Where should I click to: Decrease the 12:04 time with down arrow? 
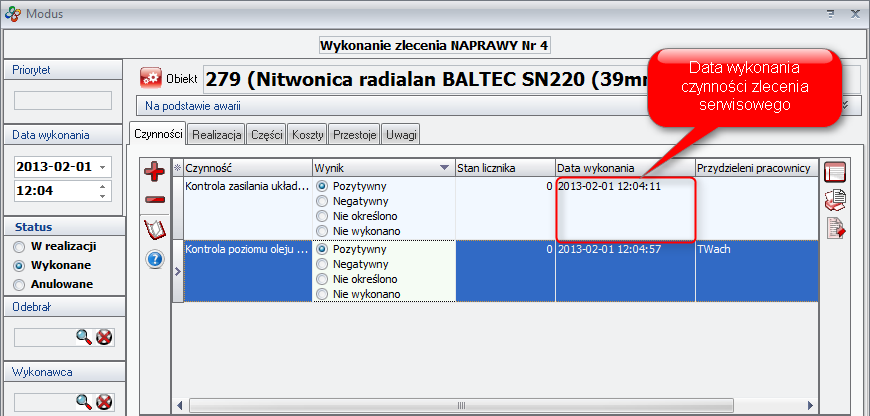tap(102, 196)
